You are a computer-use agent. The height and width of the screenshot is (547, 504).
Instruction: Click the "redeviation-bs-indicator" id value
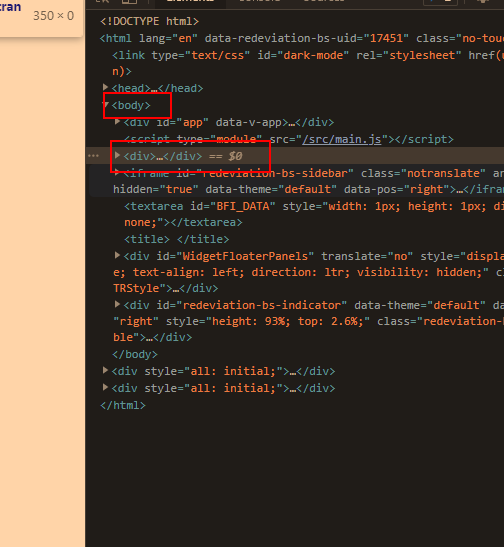[x=262, y=305]
